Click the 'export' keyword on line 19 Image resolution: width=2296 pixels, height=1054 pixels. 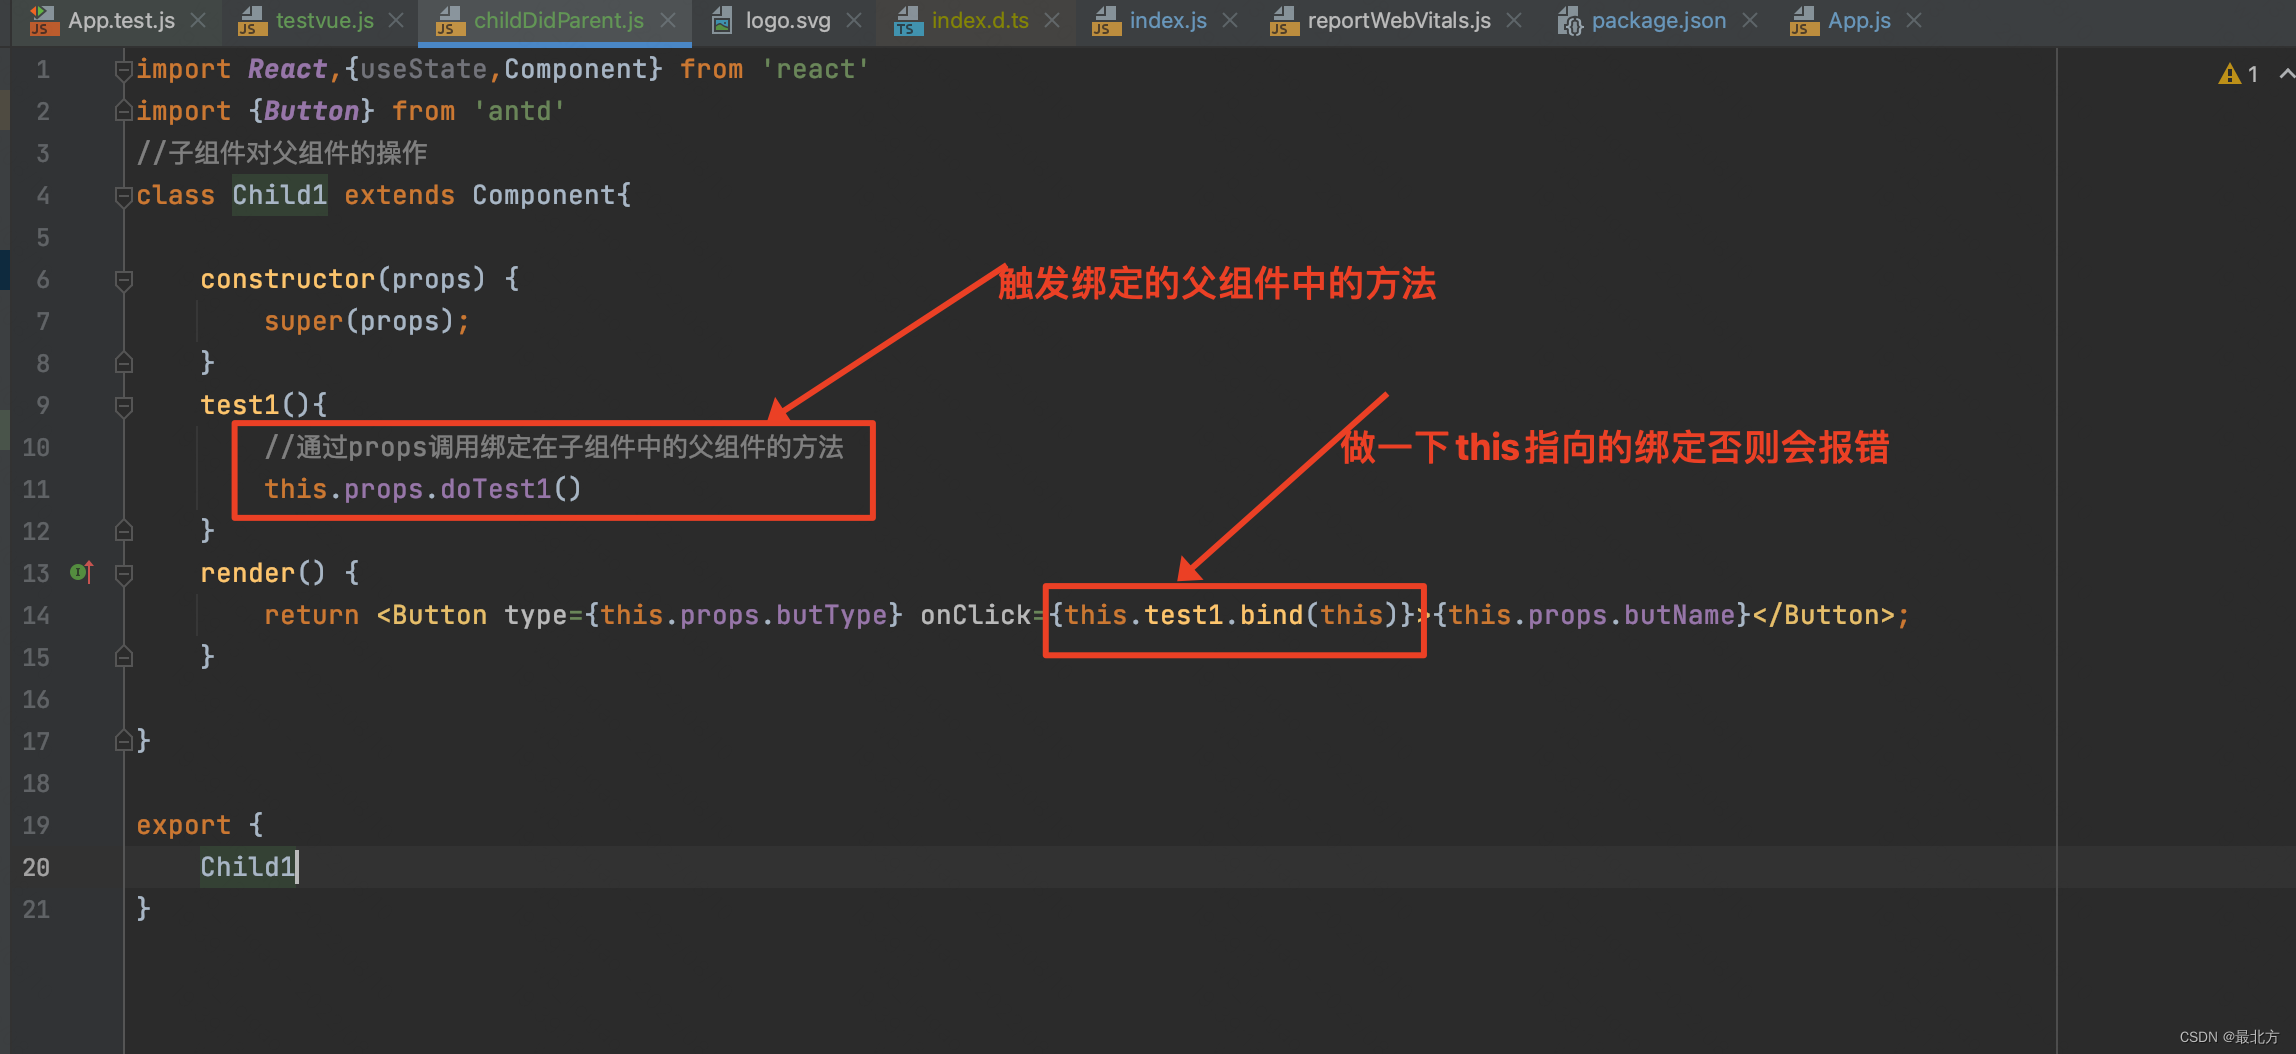[x=184, y=825]
